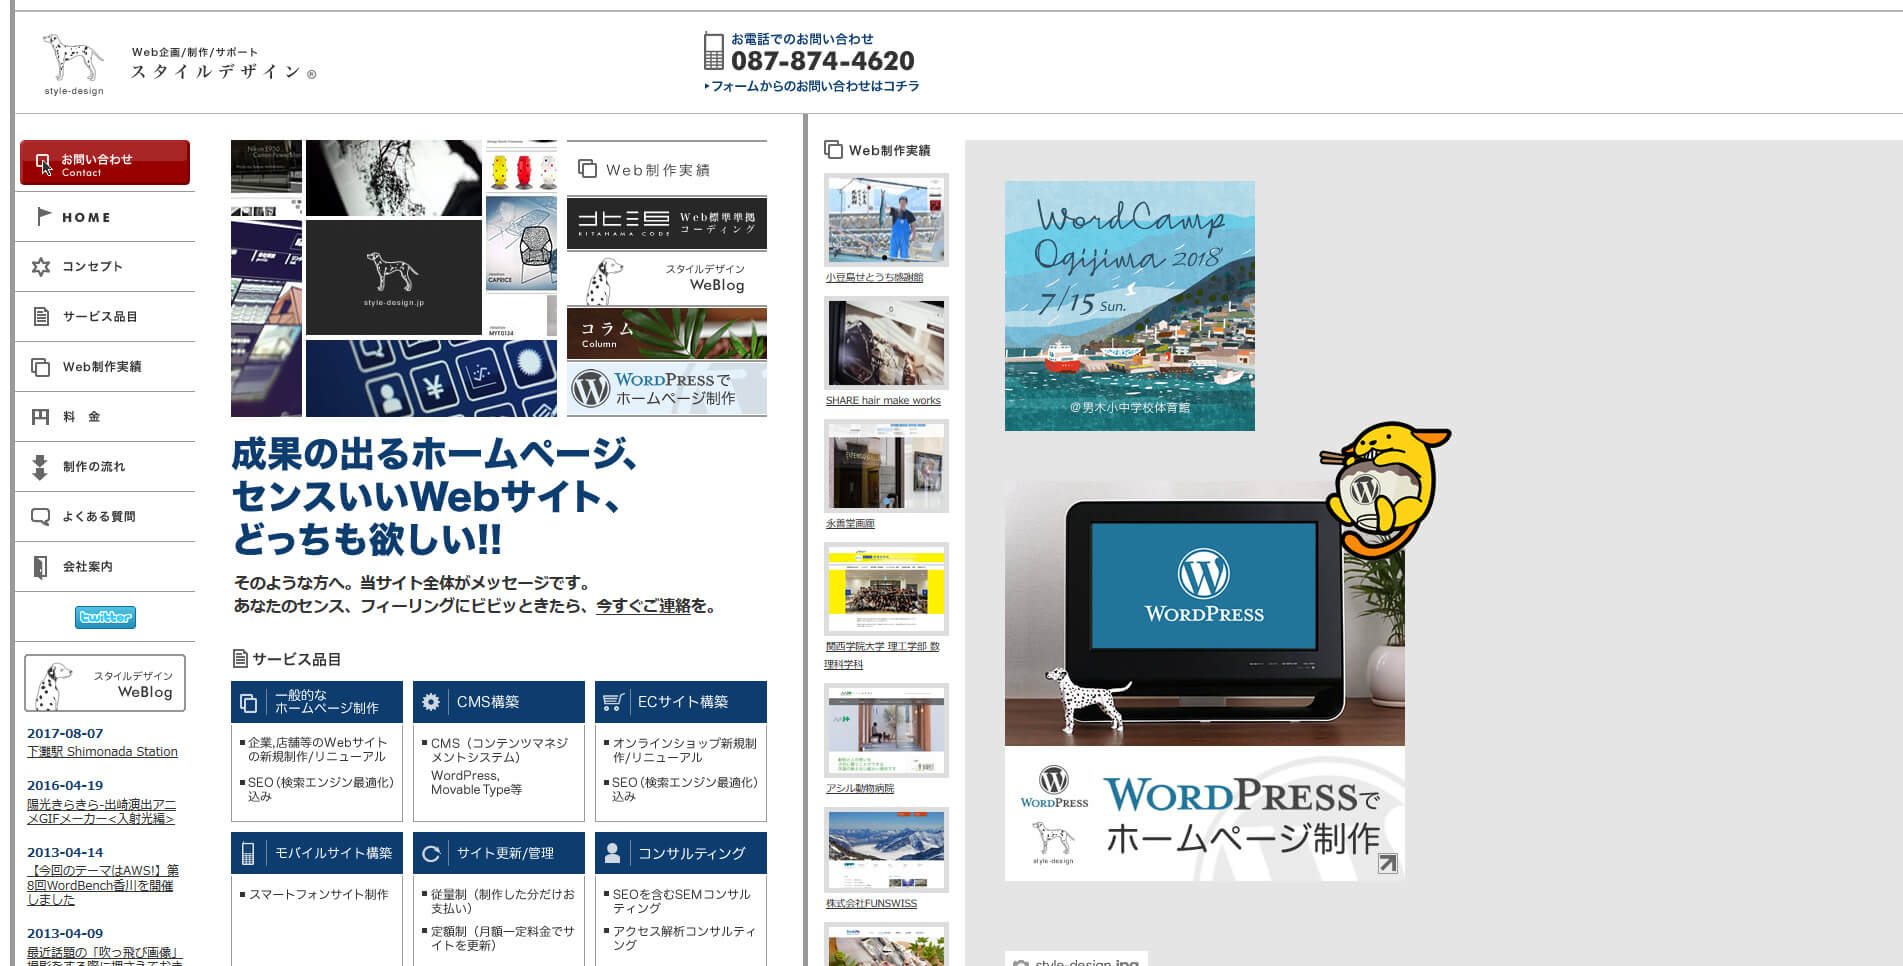Screen dimensions: 1903x966
Task: Click the Dalmatian style-design logo
Action: [73, 64]
